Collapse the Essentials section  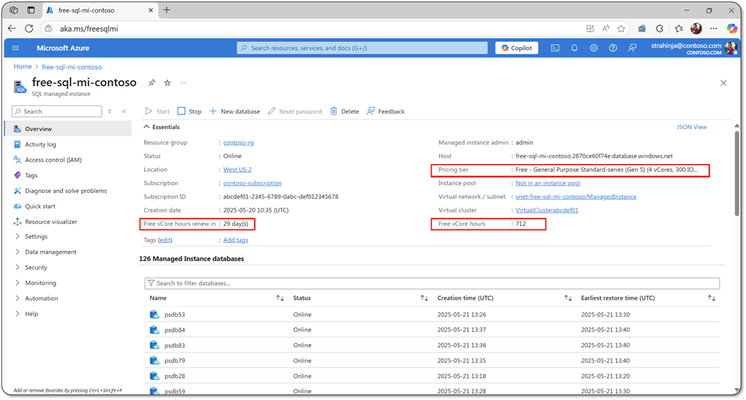tap(162, 127)
